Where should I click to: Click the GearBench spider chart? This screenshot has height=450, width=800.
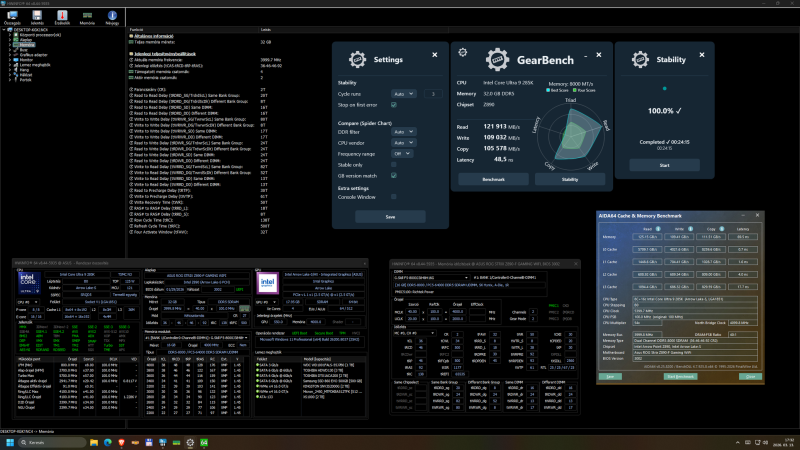571,135
